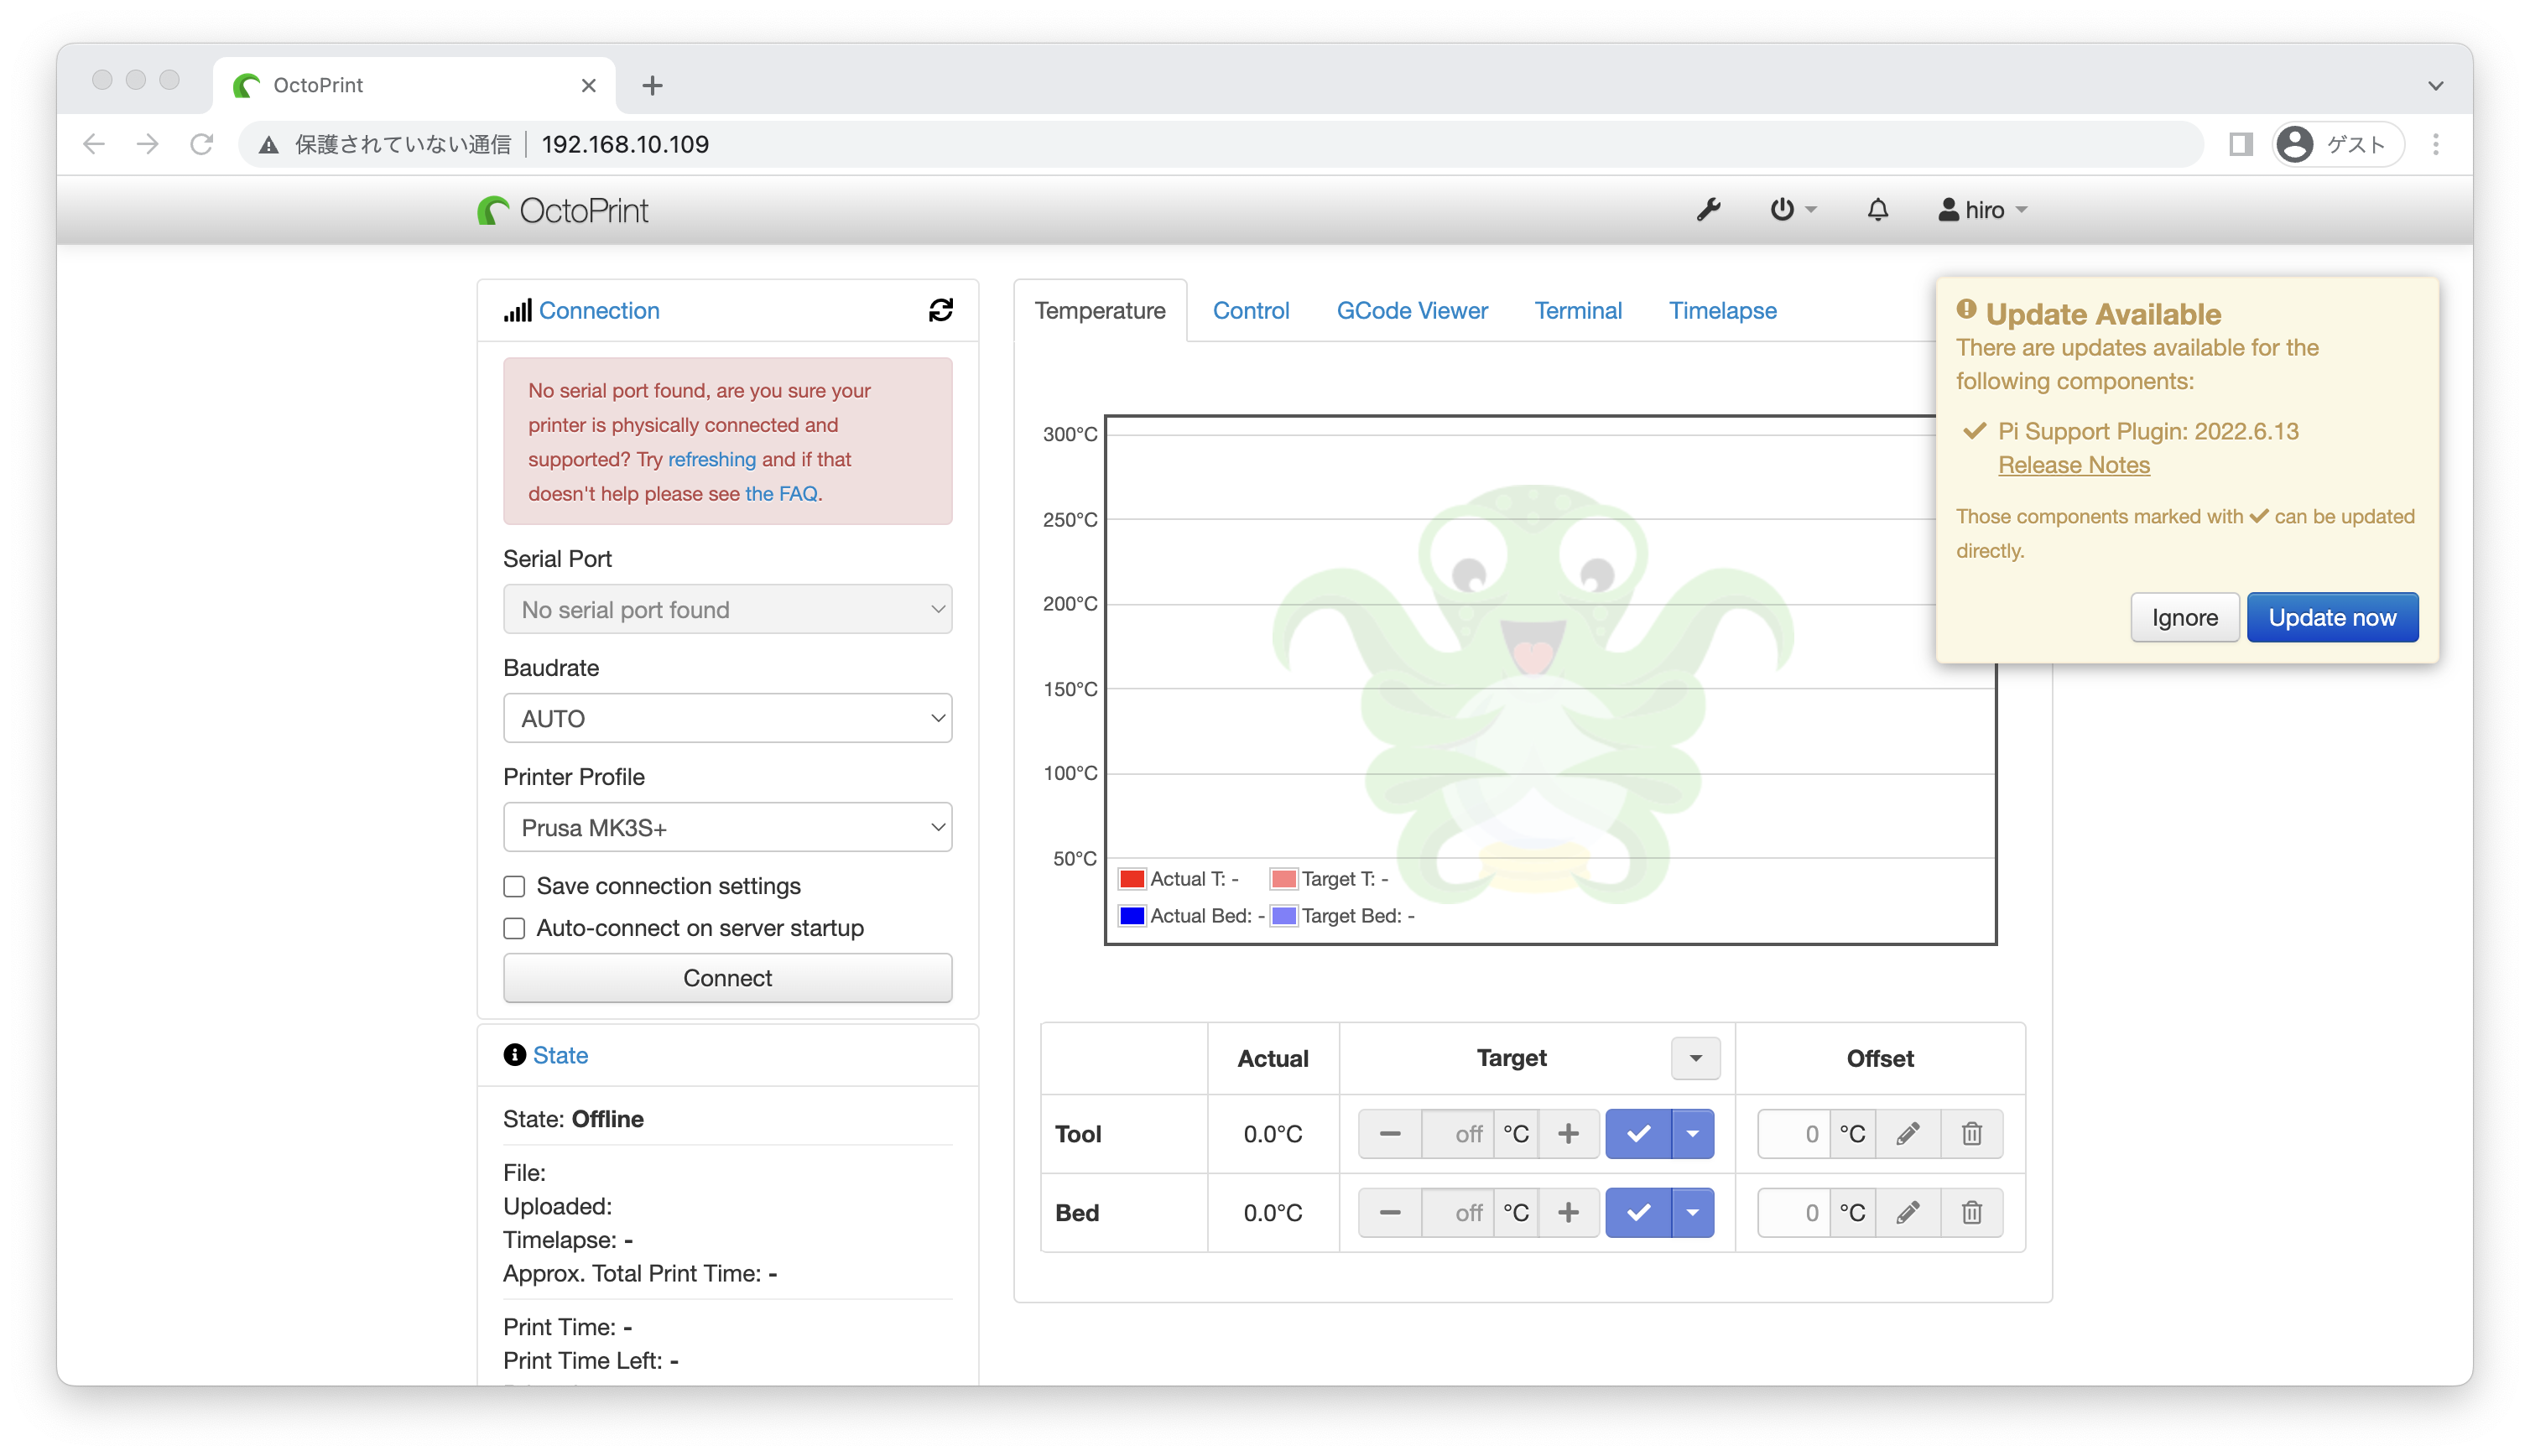Open Bed temperature presets dropdown arrow
This screenshot has height=1456, width=2530.
pos(1692,1213)
